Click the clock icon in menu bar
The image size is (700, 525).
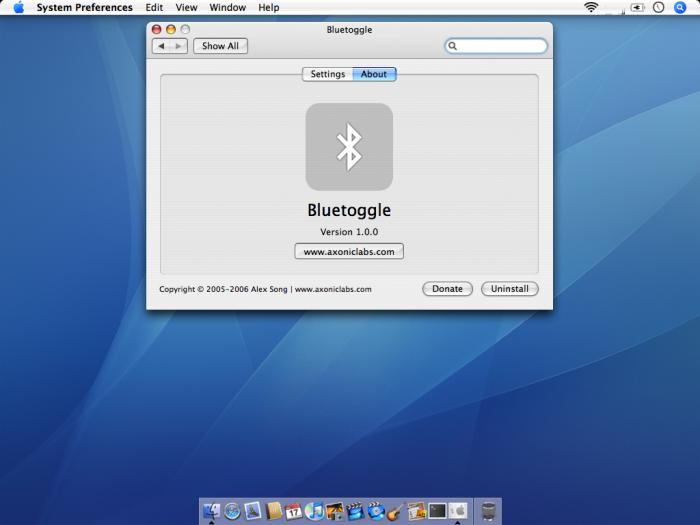tap(658, 7)
